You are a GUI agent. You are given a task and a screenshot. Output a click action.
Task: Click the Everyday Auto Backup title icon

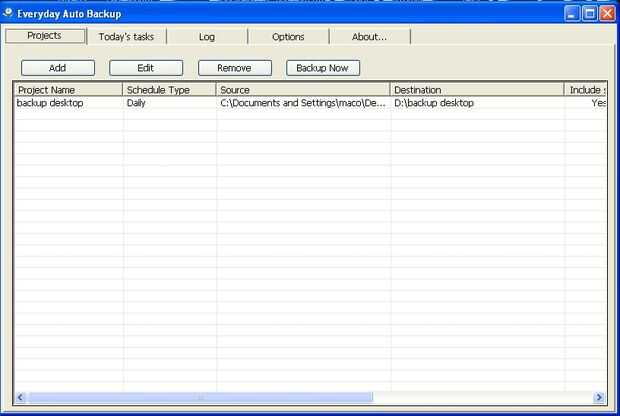point(8,13)
